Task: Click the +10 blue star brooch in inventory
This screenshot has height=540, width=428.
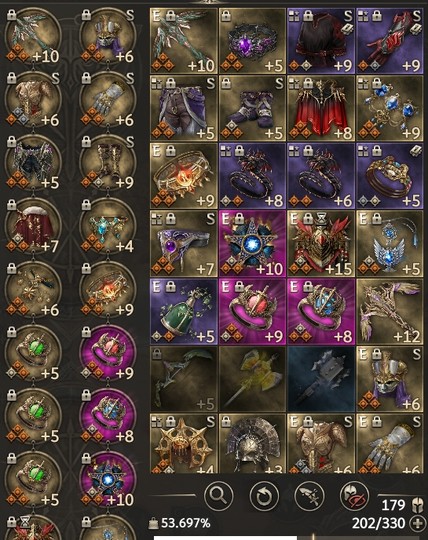Action: (x=252, y=244)
